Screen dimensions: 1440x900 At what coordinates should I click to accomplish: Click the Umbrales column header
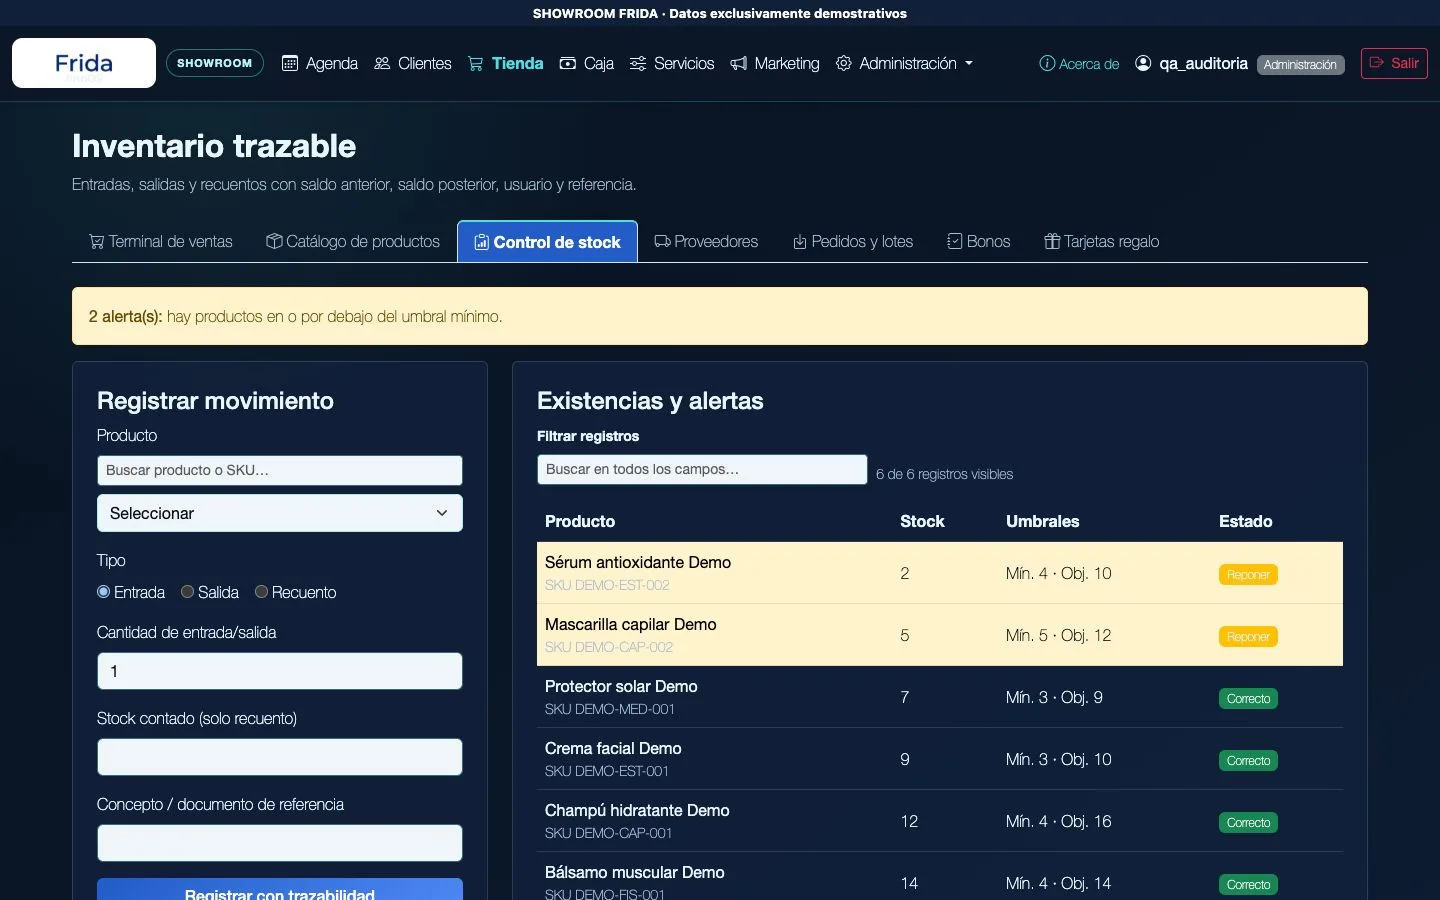coord(1042,521)
